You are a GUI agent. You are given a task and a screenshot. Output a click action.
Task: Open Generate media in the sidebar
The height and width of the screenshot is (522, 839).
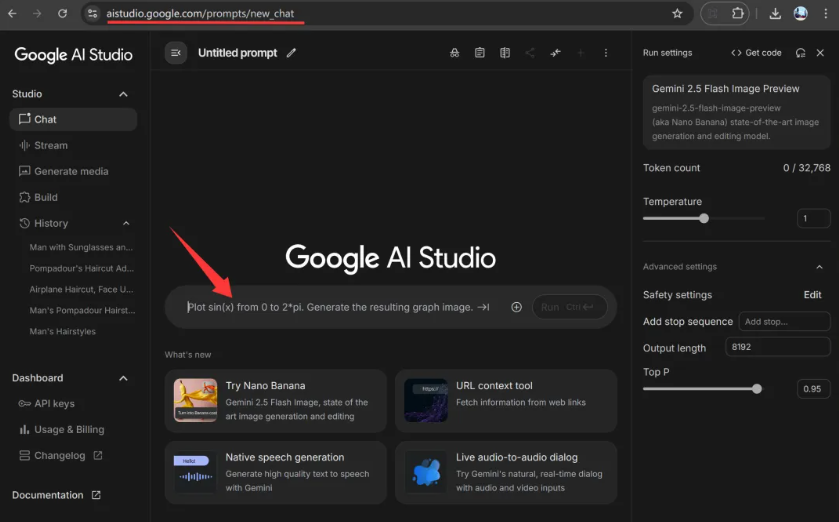tap(71, 171)
